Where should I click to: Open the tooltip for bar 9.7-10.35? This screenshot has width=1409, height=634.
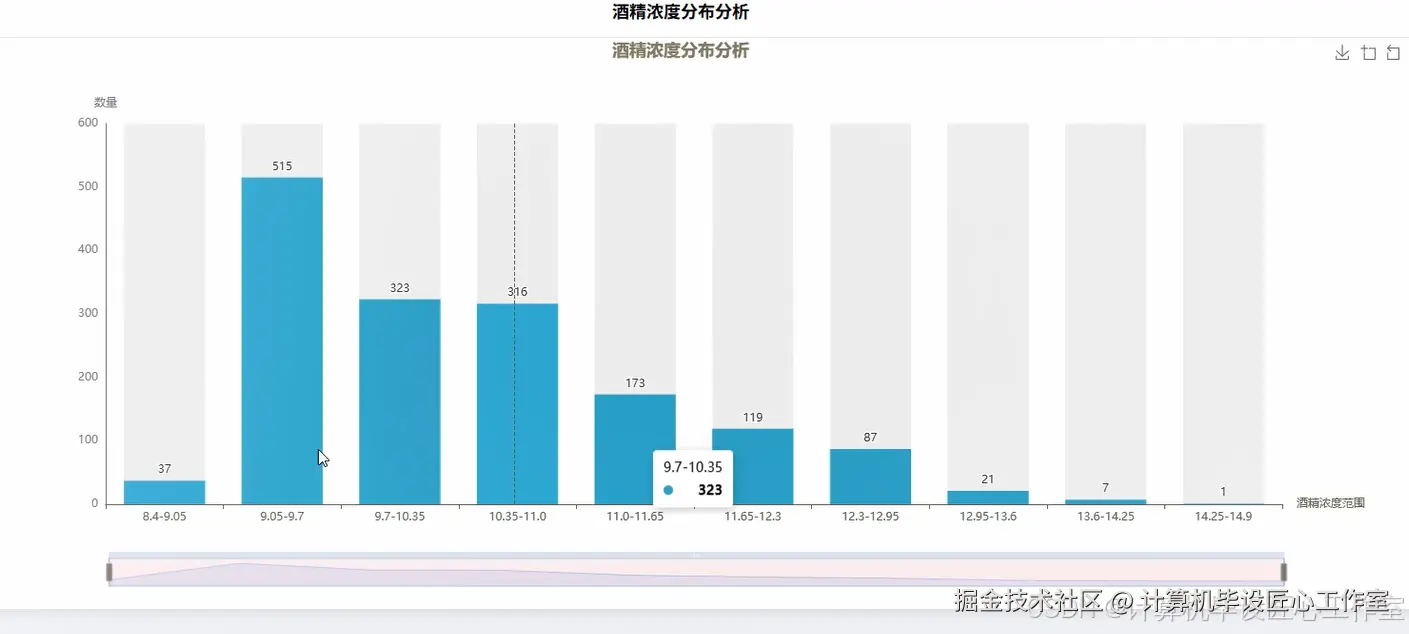pos(399,400)
